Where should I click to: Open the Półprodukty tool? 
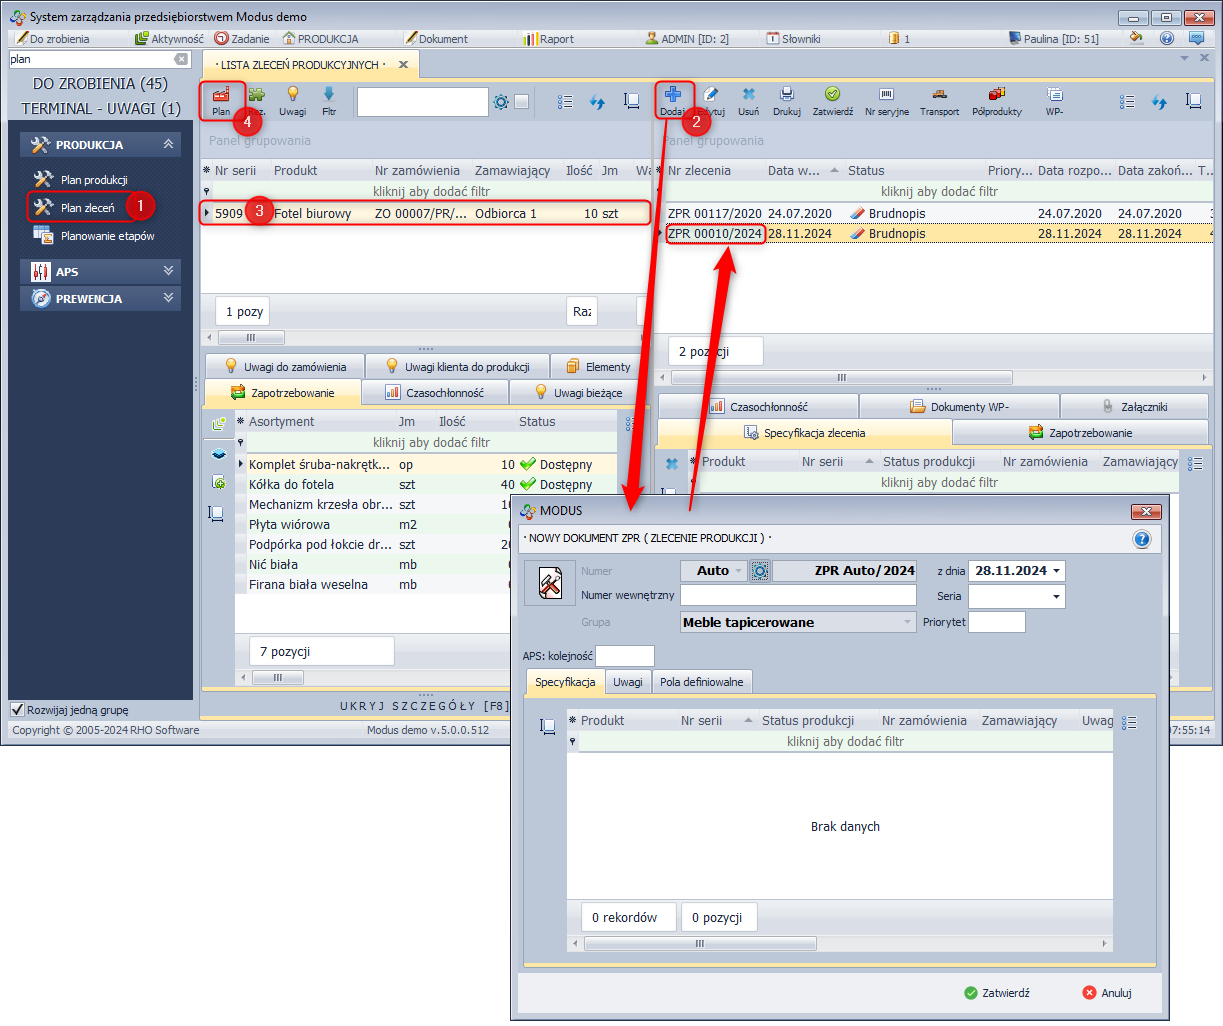pyautogui.click(x=996, y=95)
